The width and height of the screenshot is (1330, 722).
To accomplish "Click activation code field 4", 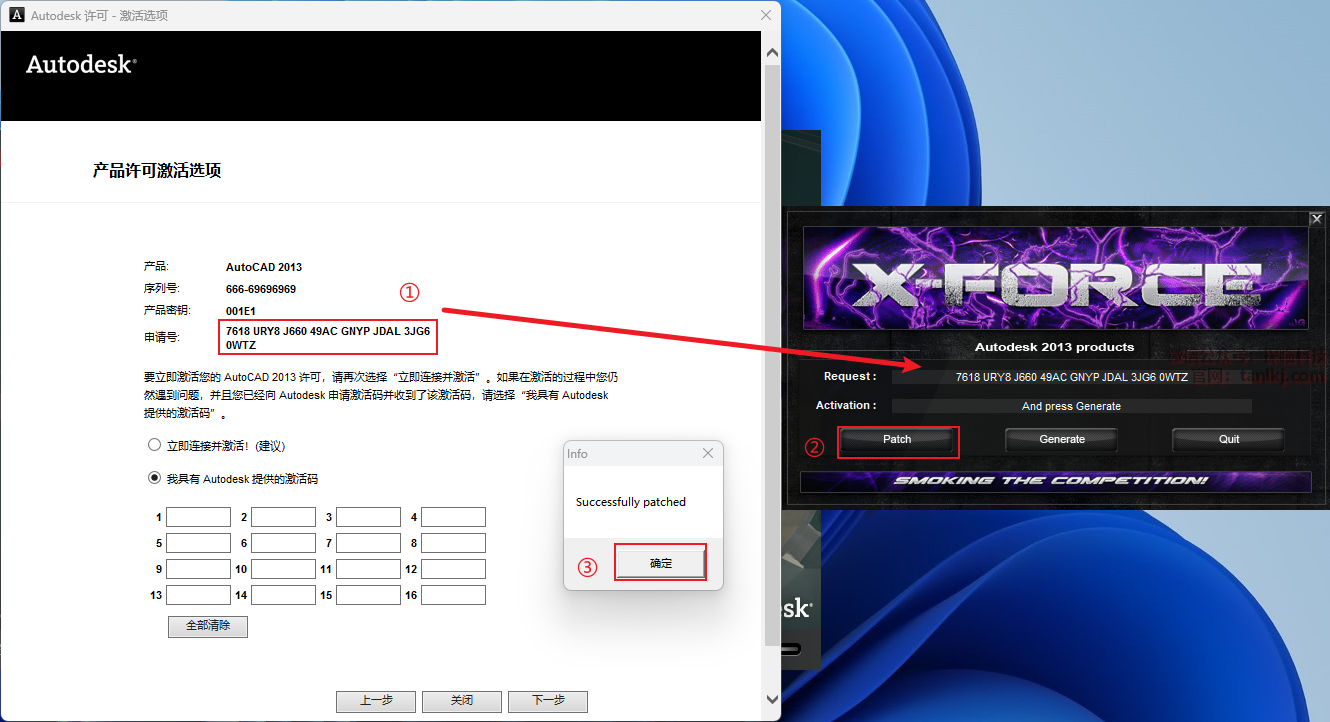I will [453, 517].
